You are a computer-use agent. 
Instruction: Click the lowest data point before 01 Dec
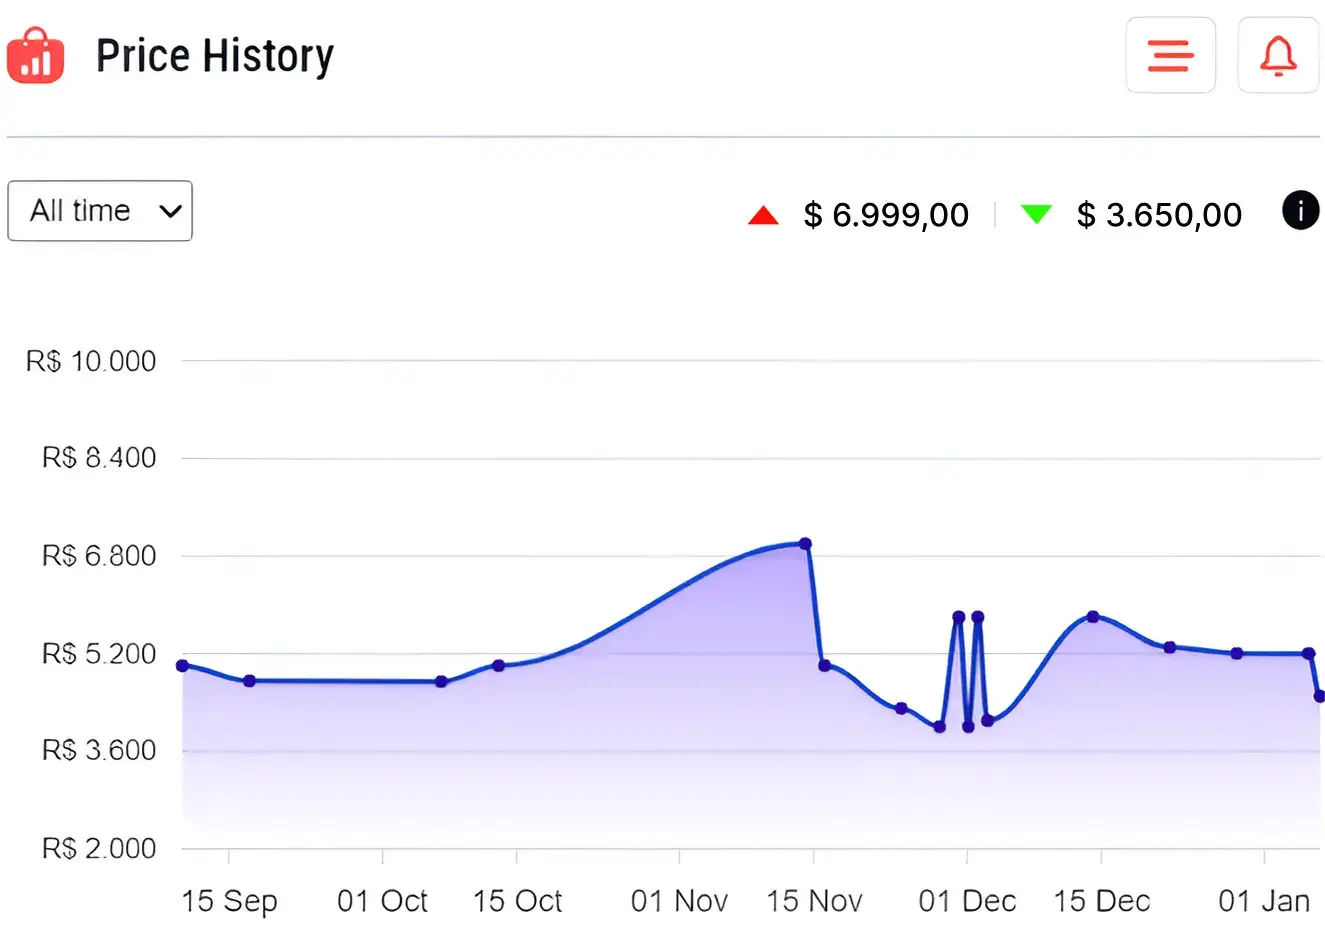coord(939,727)
